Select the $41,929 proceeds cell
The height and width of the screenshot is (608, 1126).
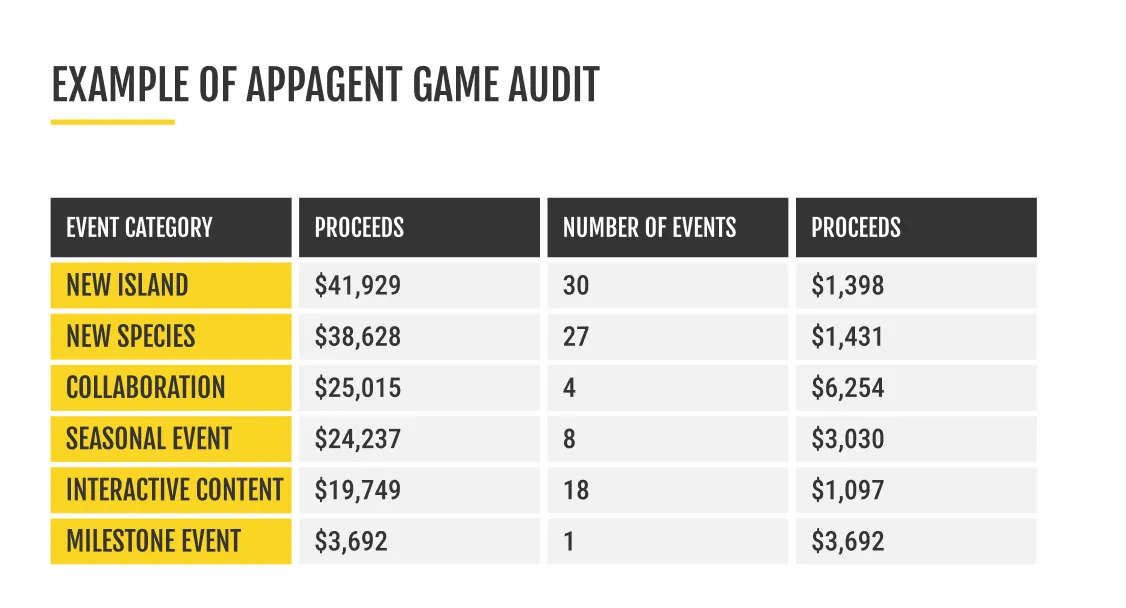419,286
